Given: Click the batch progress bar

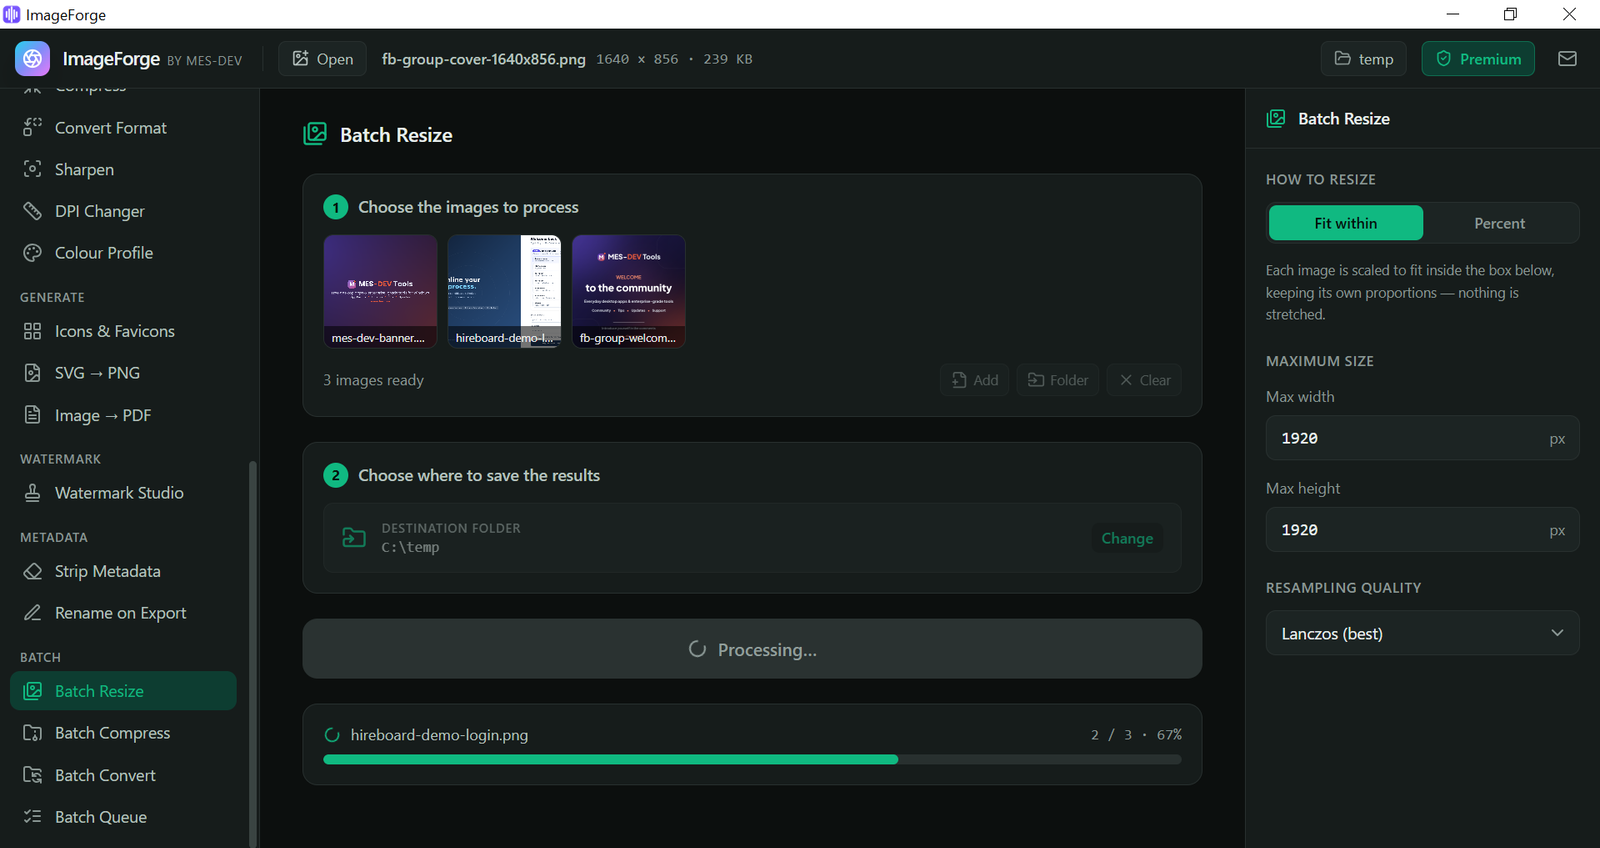Looking at the screenshot, I should point(752,760).
